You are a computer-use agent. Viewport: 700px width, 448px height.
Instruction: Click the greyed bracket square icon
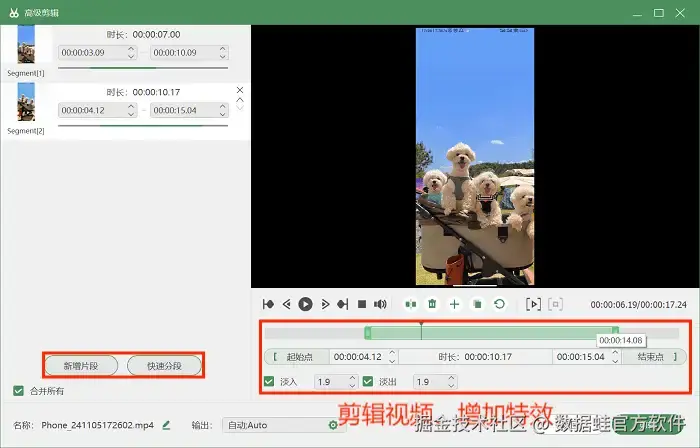click(555, 304)
